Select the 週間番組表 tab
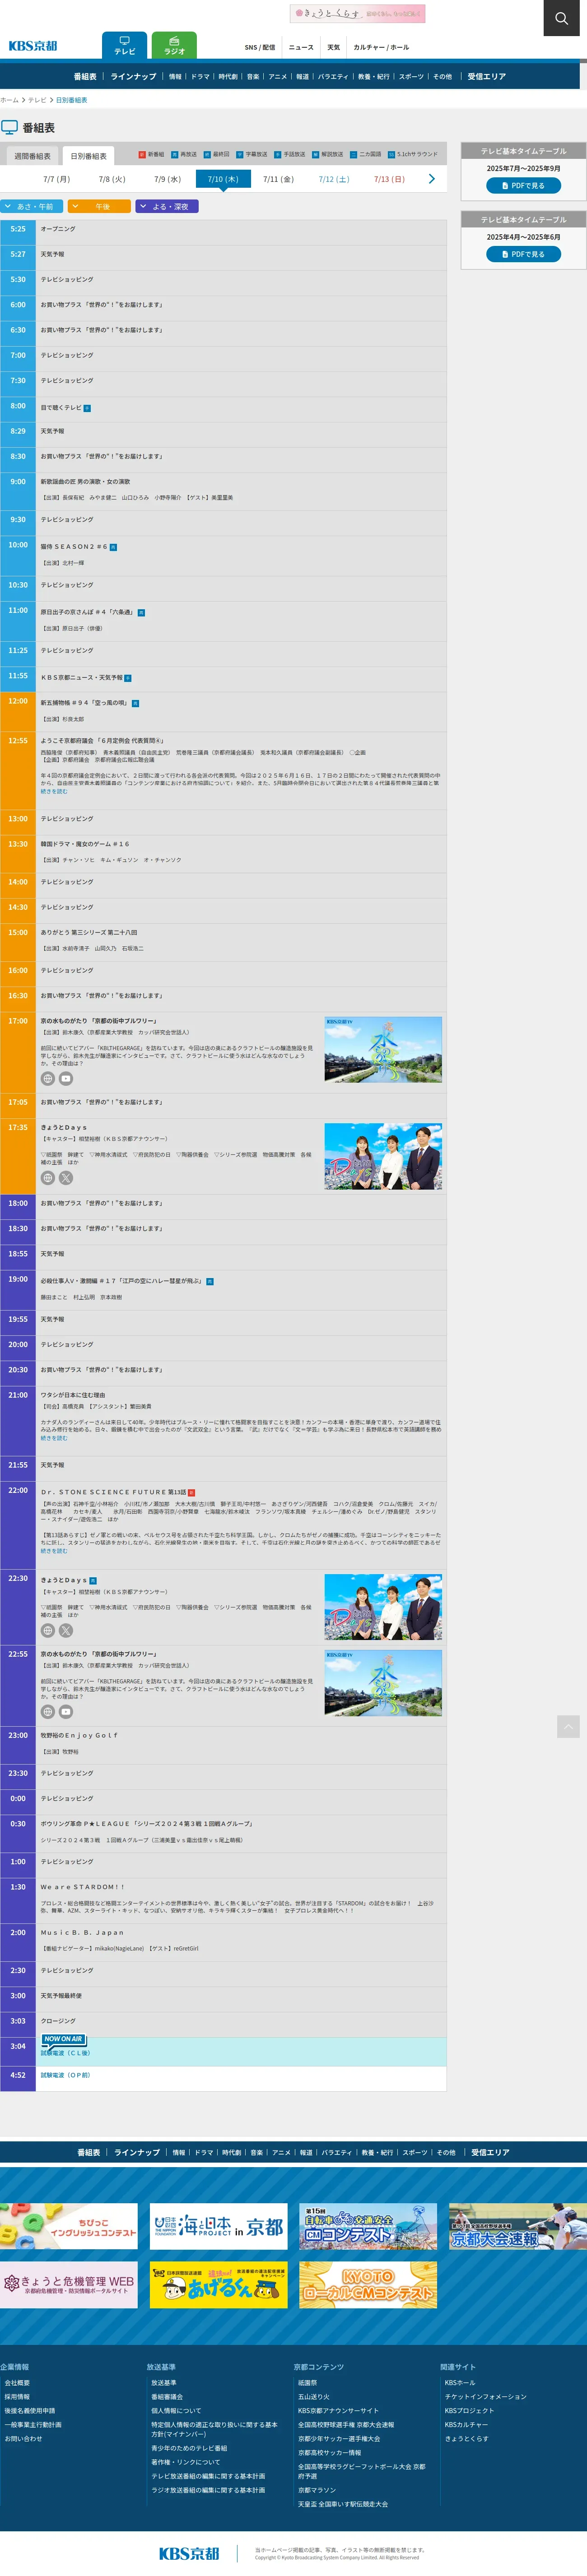This screenshot has height=2576, width=587. [x=32, y=156]
